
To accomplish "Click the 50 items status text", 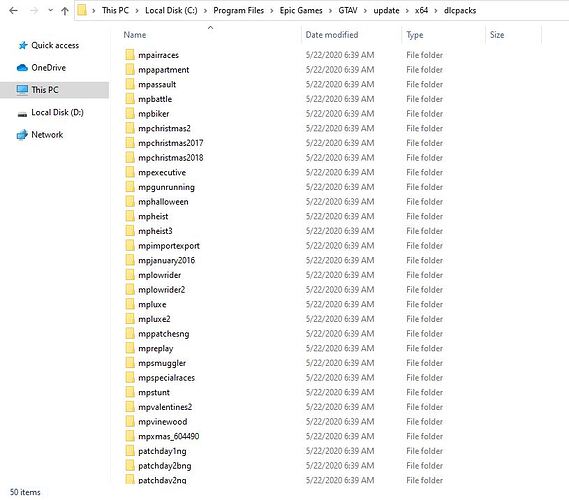I will tap(25, 492).
